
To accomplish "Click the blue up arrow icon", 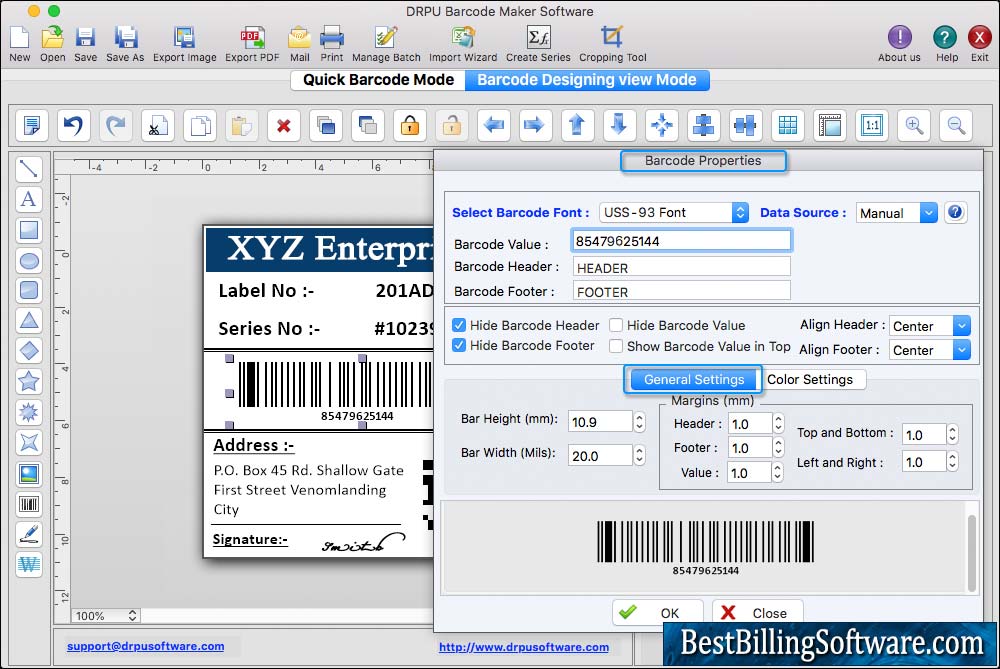I will click(x=577, y=125).
